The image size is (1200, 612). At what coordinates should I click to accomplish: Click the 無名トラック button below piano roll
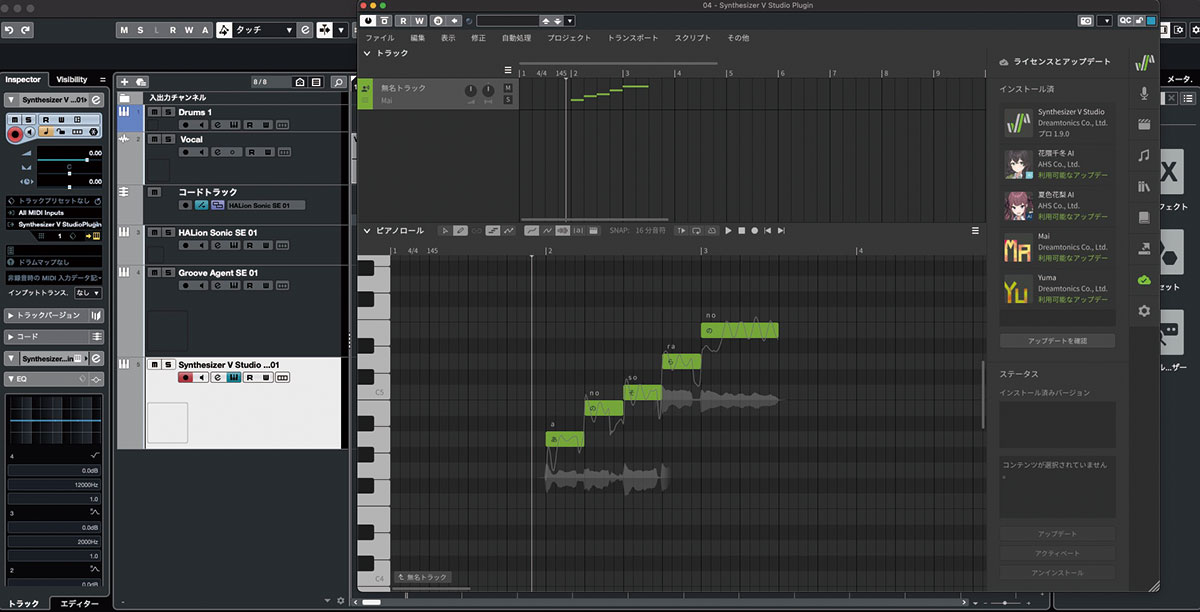pyautogui.click(x=423, y=577)
